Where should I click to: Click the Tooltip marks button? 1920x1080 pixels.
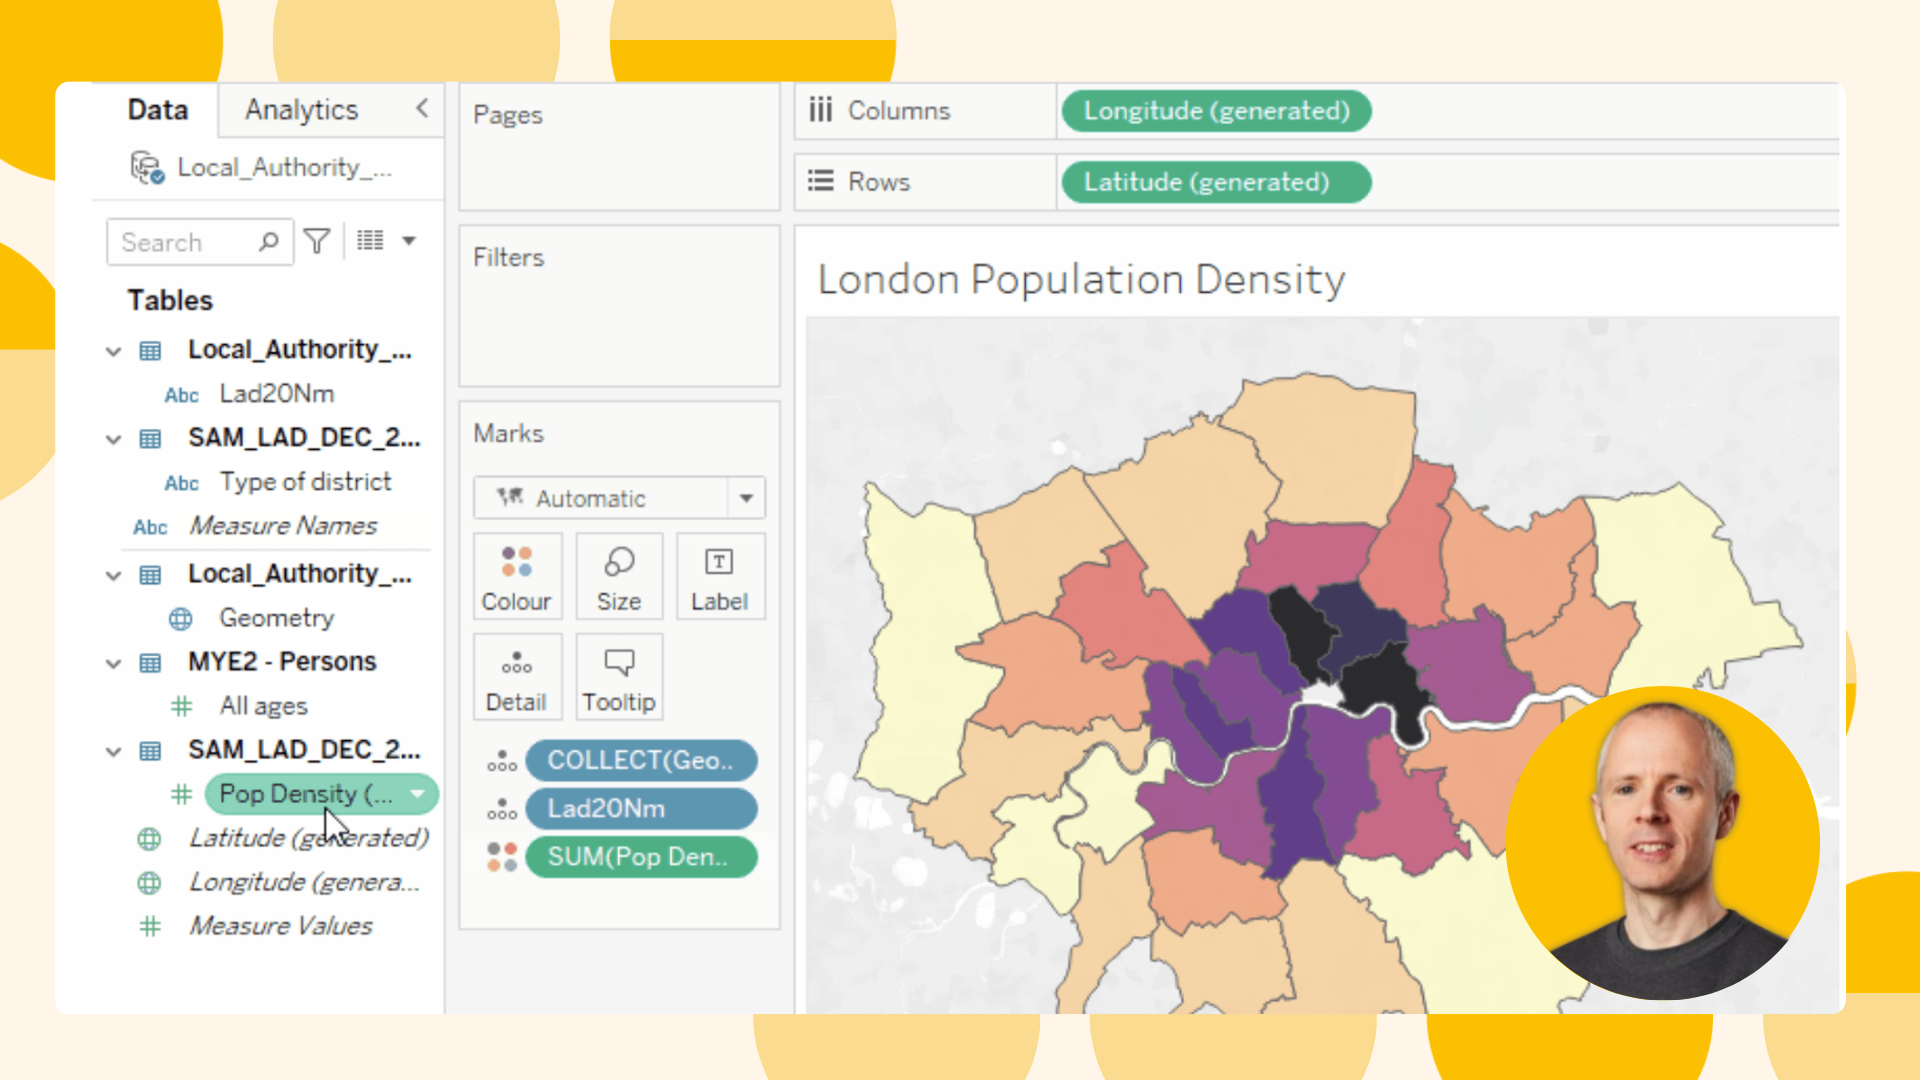(619, 678)
